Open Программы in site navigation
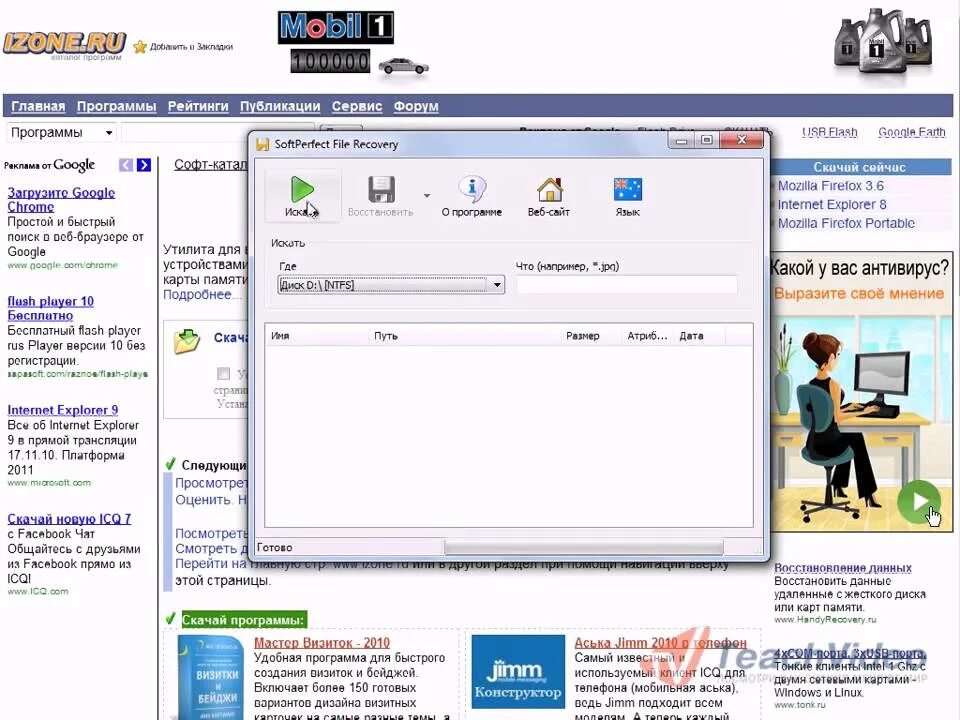This screenshot has height=720, width=960. (x=116, y=106)
